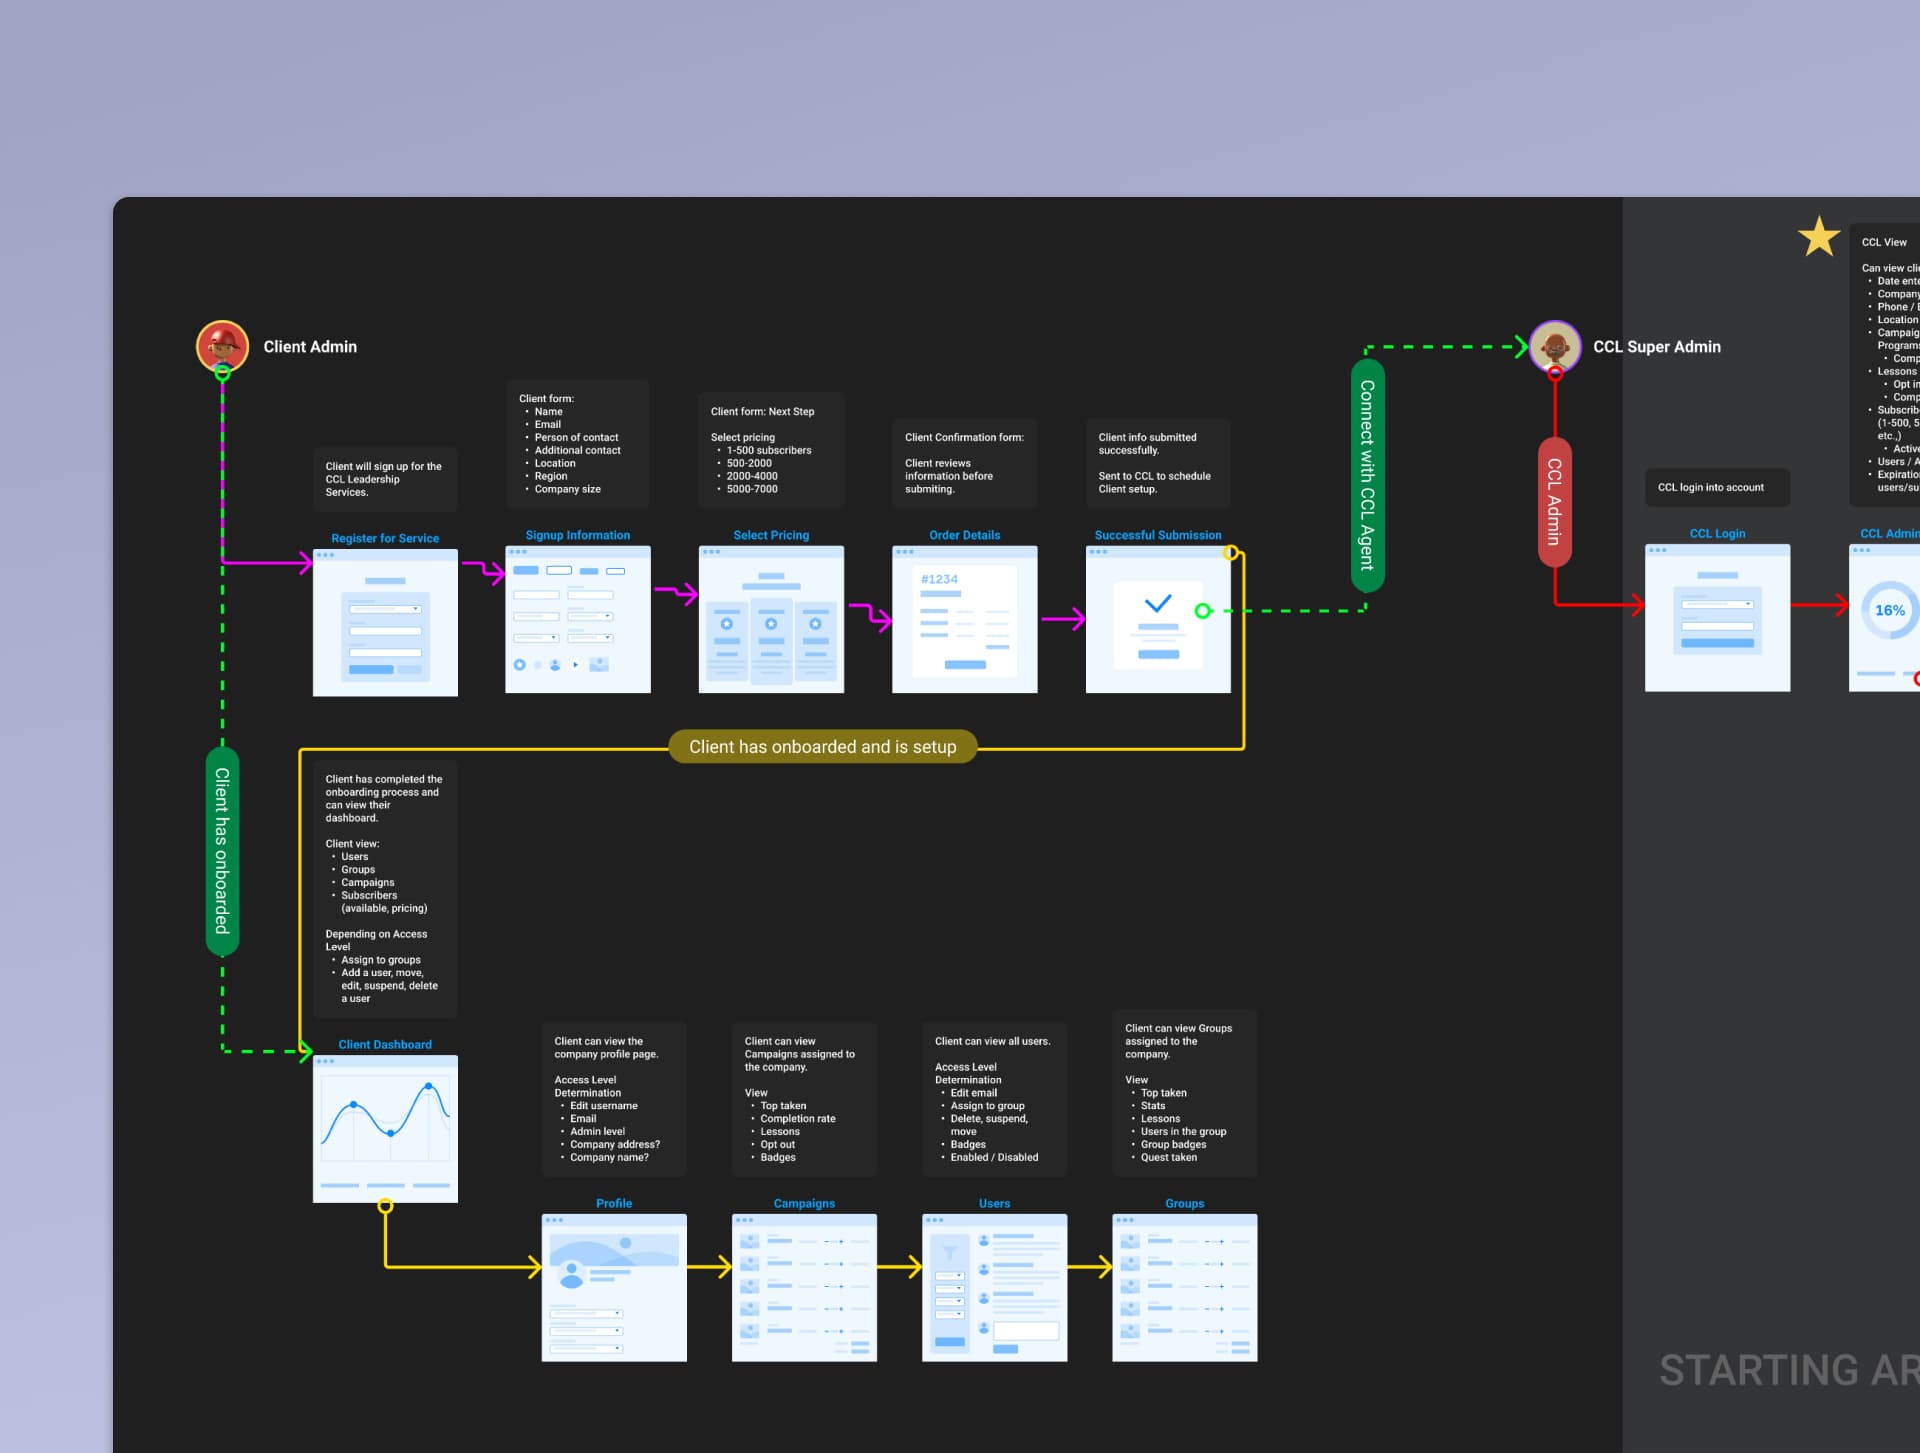Select the CCL Login wireframe

pyautogui.click(x=1717, y=617)
